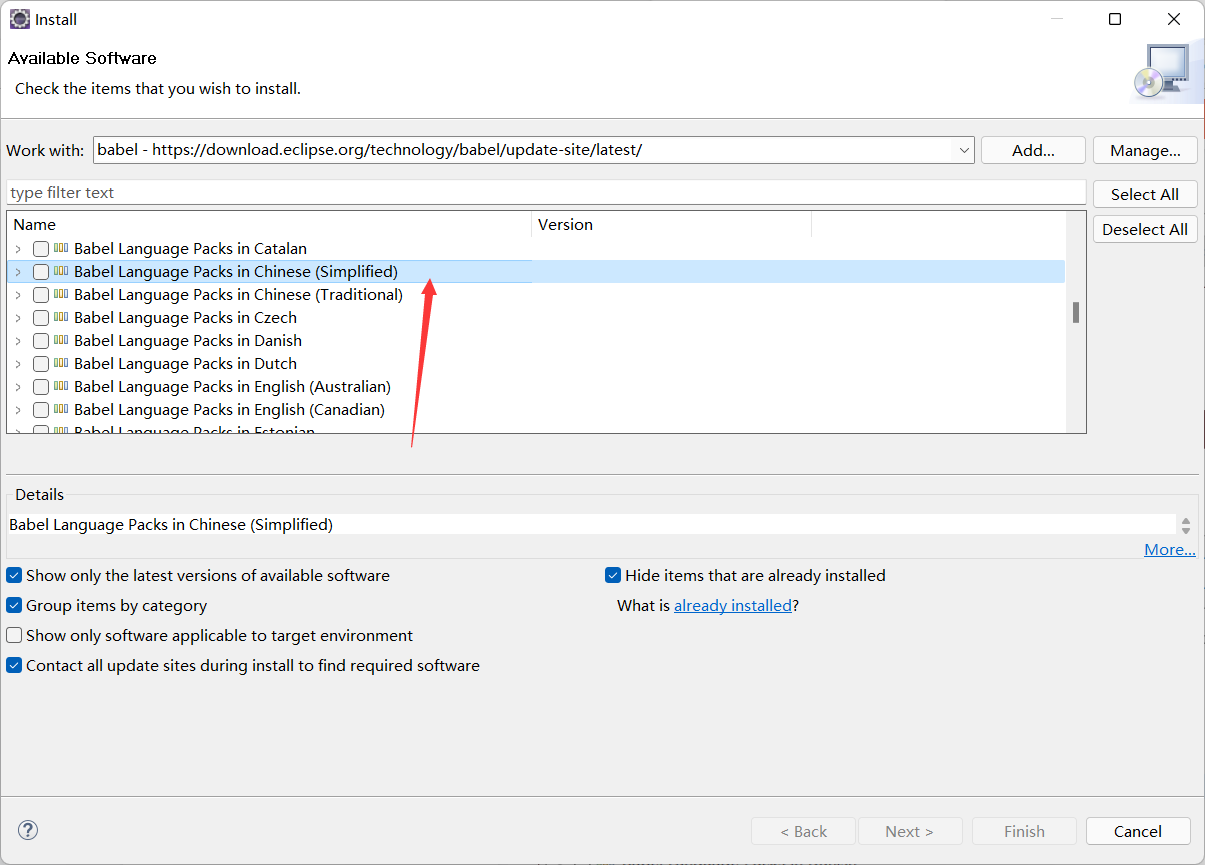Click category icon beside Chinese (Simplified) pack

click(61, 271)
